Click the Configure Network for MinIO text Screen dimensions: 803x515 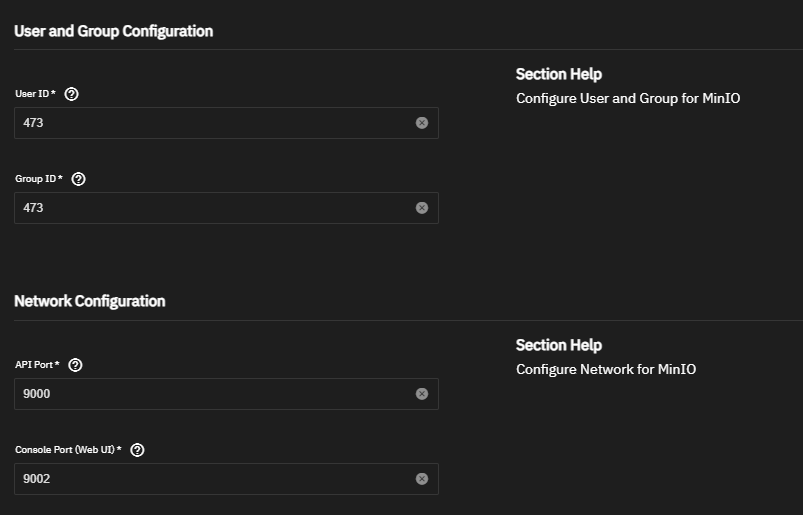click(x=606, y=369)
